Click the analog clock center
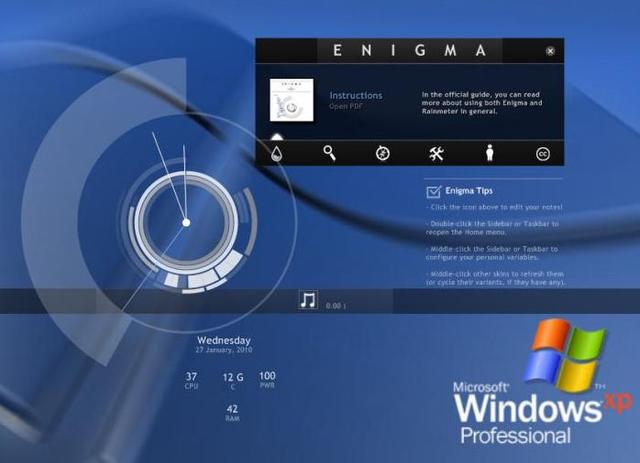Viewport: 640px width, 463px height. [x=185, y=223]
